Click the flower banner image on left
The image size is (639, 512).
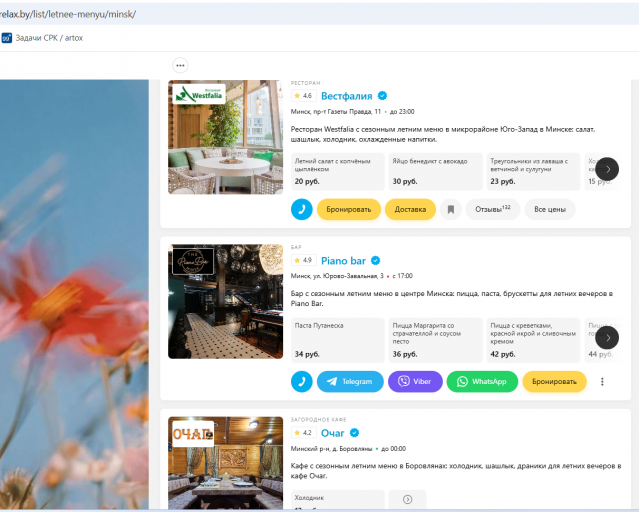(74, 294)
